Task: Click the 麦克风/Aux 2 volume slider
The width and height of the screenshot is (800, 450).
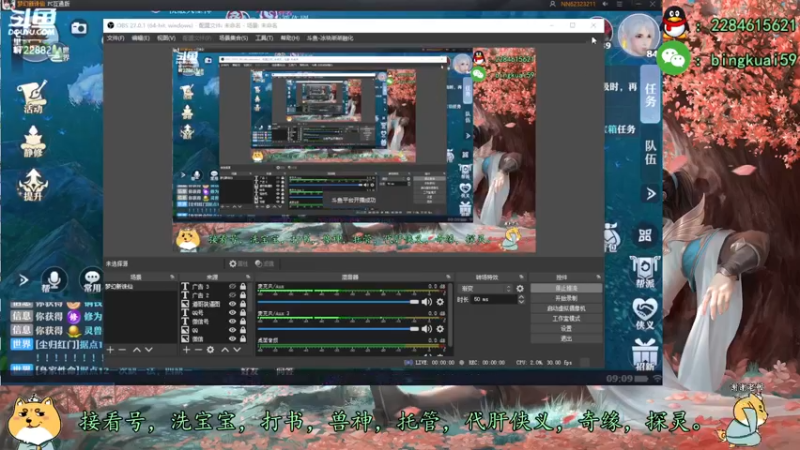Action: pos(338,329)
